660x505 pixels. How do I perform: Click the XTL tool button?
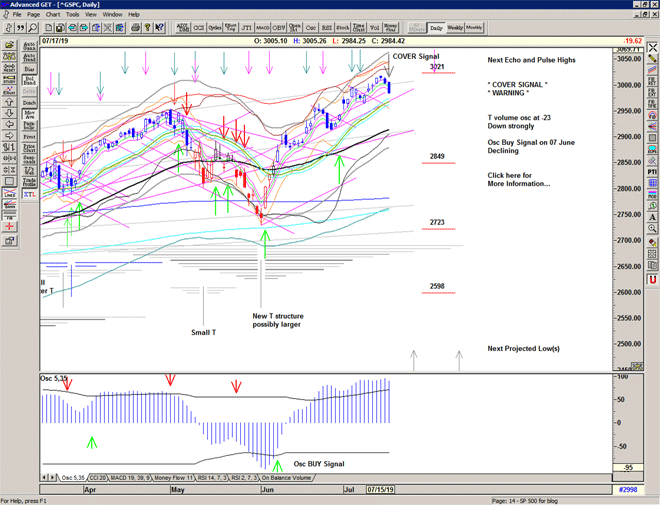point(29,194)
